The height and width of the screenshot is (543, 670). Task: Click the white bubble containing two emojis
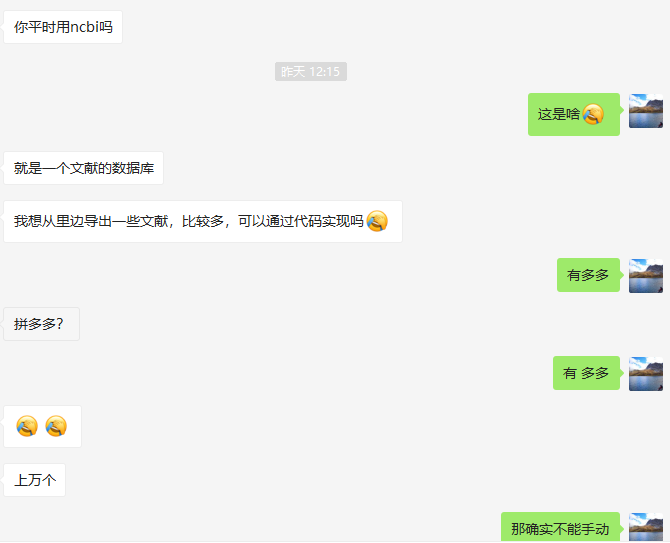[x=42, y=426]
